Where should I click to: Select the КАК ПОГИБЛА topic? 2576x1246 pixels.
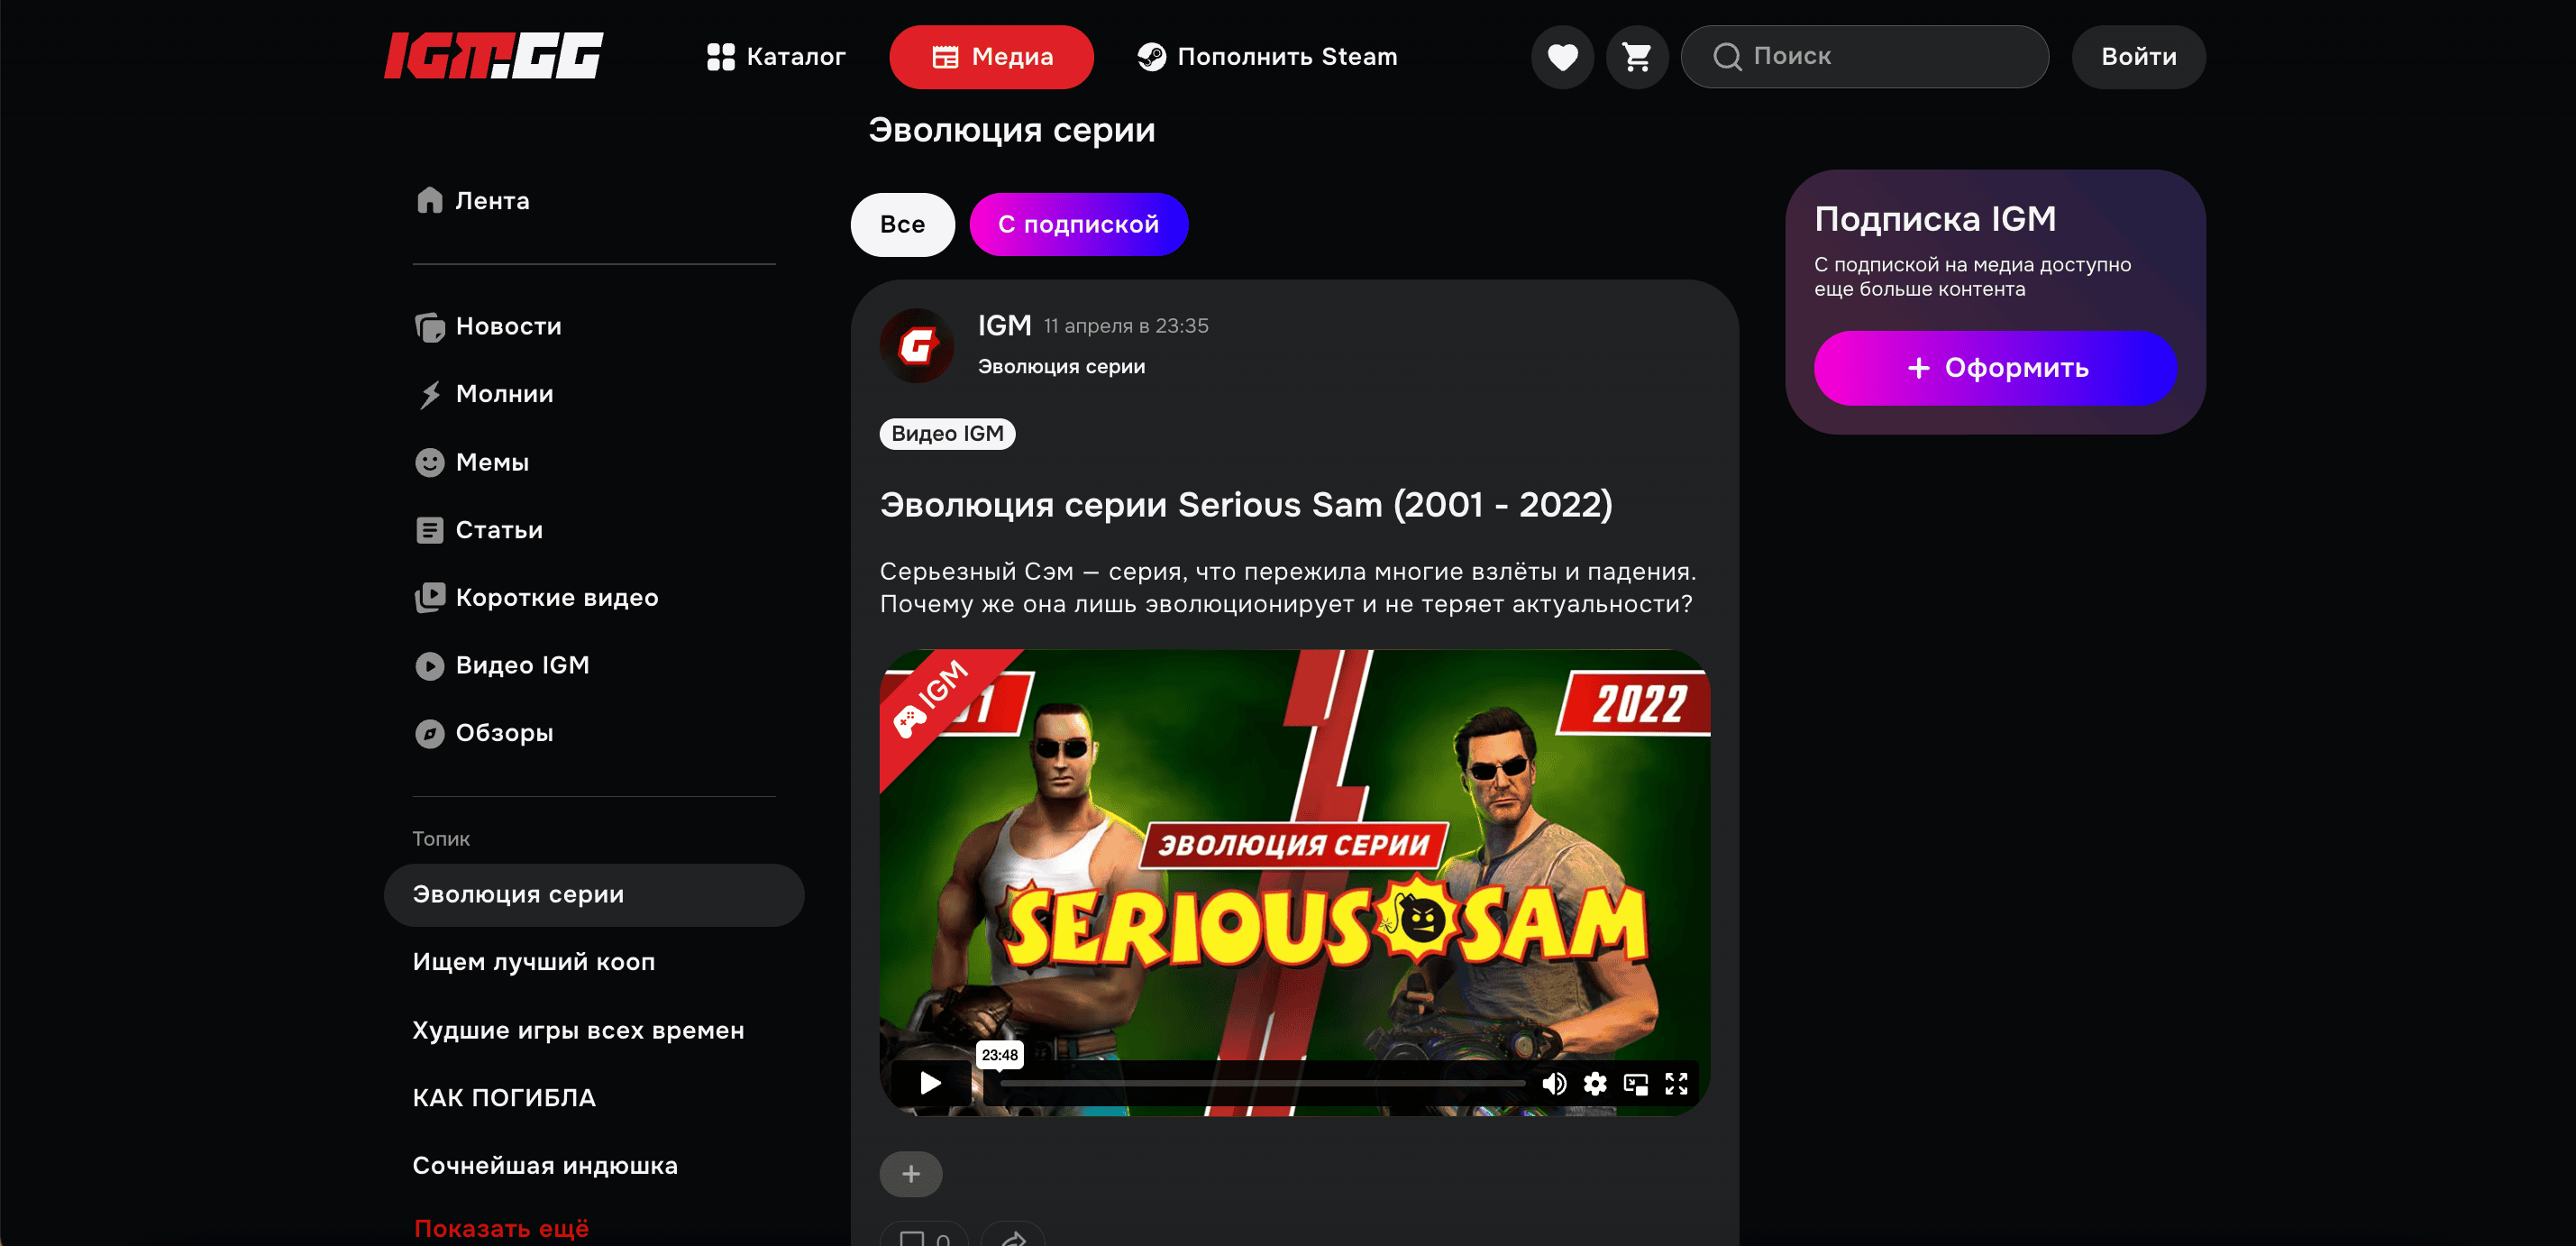[504, 1098]
